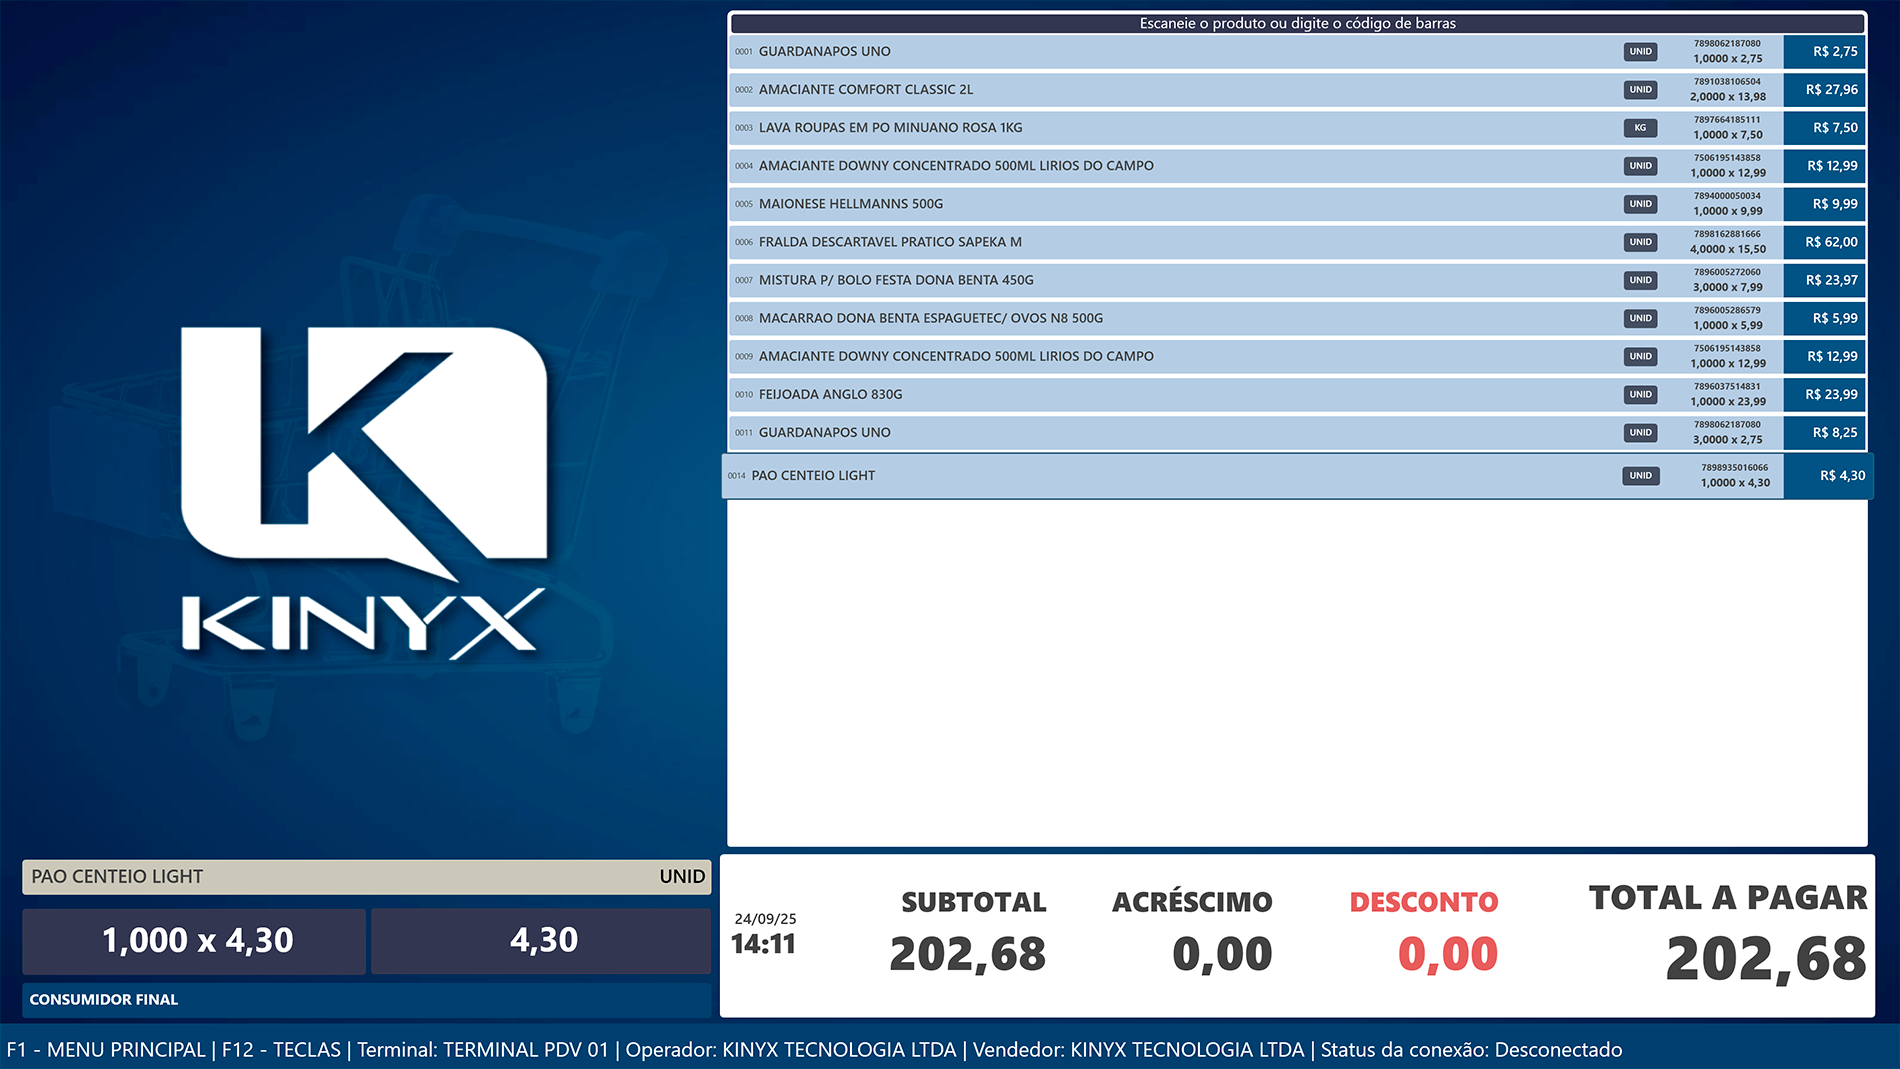Click the UNID badge on FEIJOADA ANGLO 830G
The height and width of the screenshot is (1069, 1900).
tap(1640, 394)
